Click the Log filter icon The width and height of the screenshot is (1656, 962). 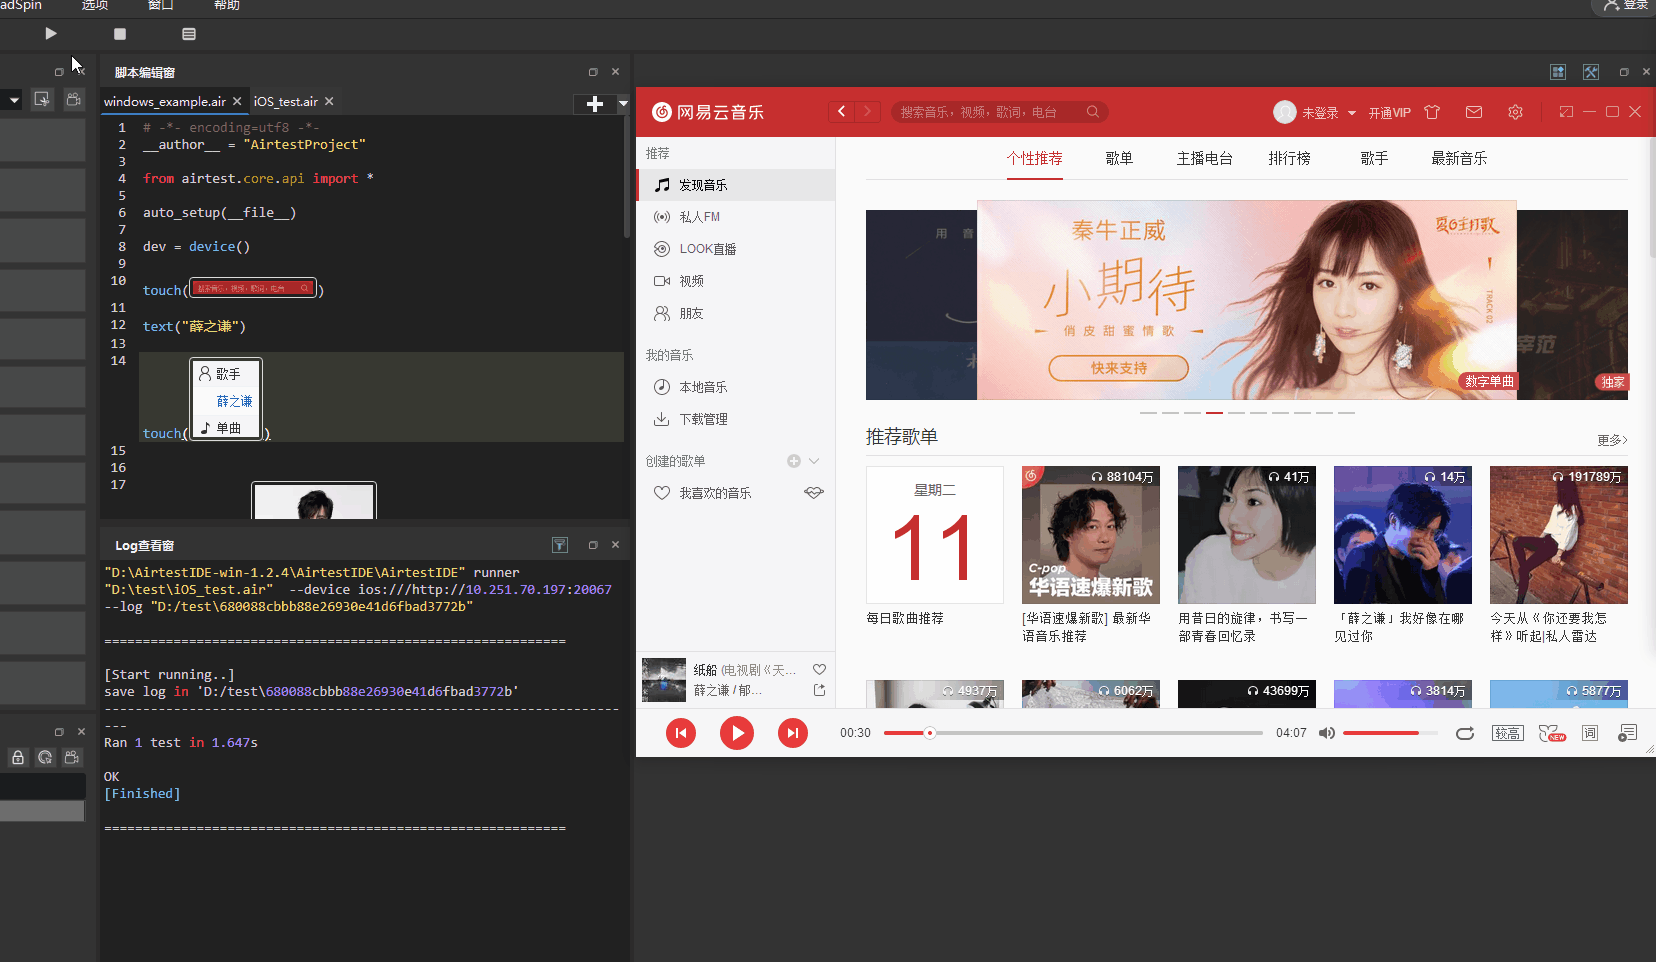pyautogui.click(x=560, y=545)
